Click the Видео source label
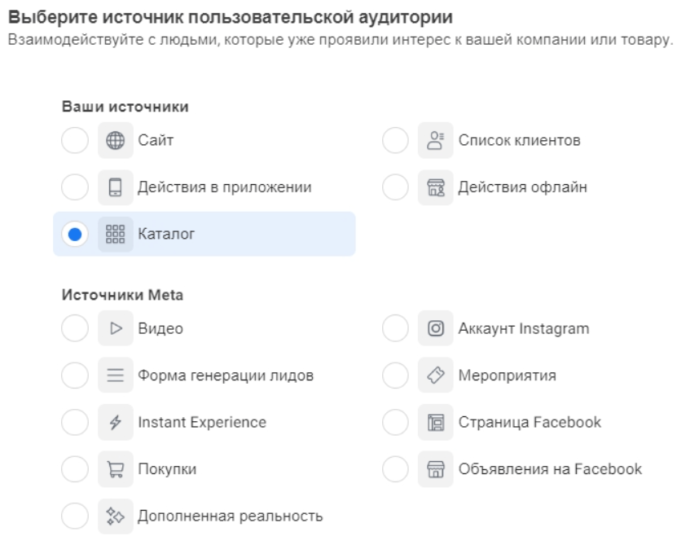 pyautogui.click(x=160, y=329)
